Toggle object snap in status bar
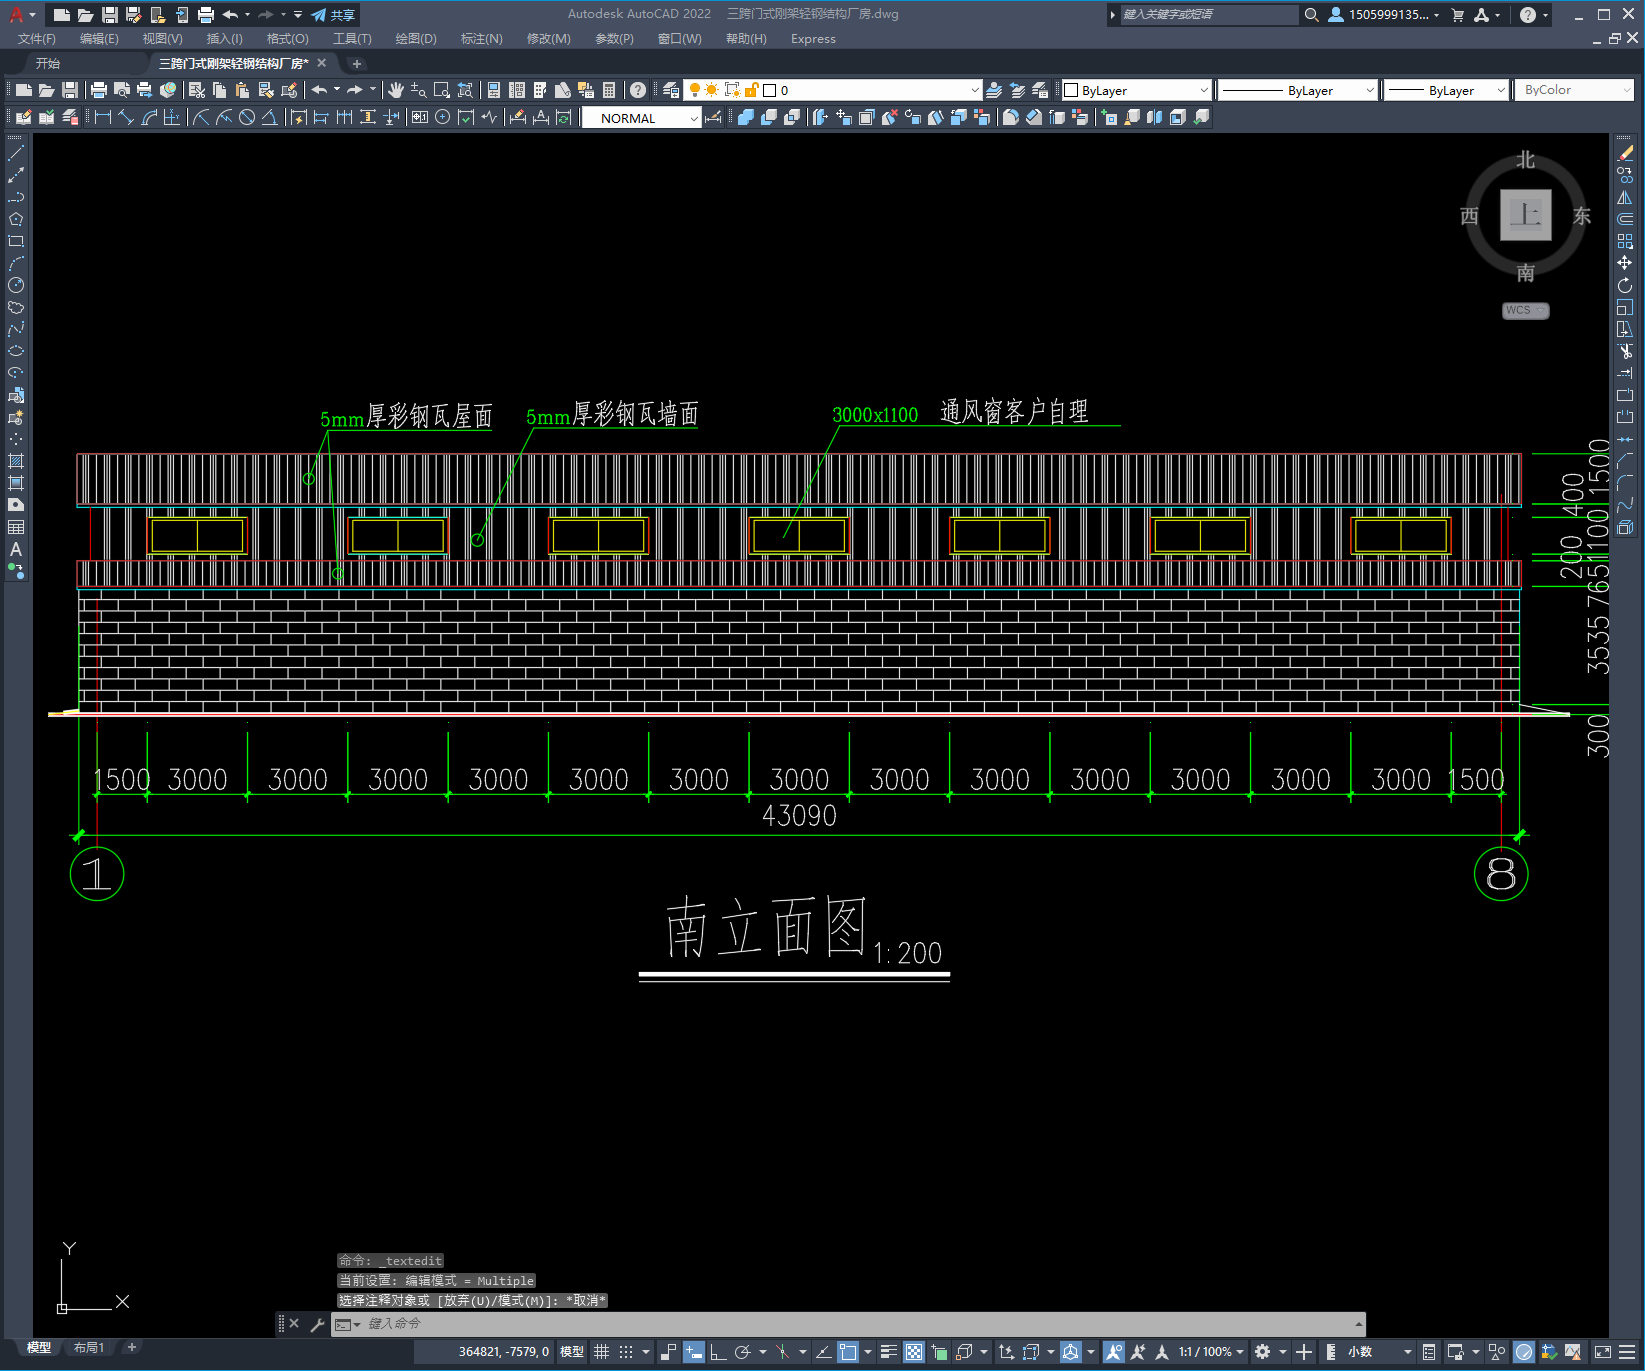 pos(848,1352)
